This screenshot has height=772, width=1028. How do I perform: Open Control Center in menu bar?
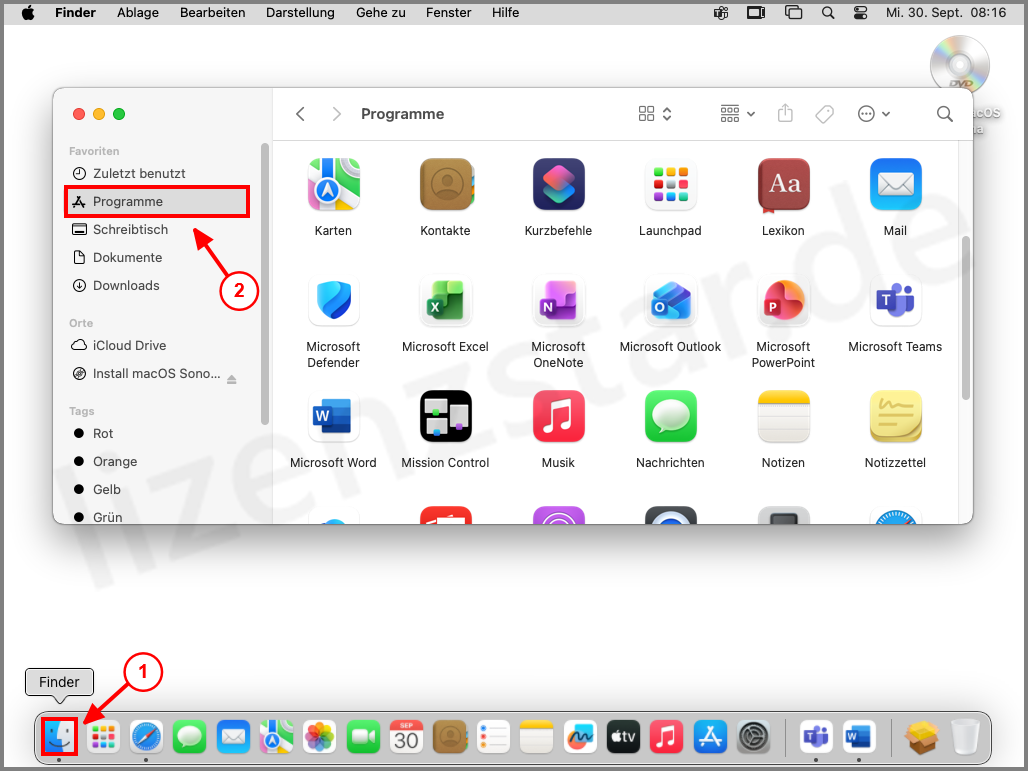pos(861,12)
